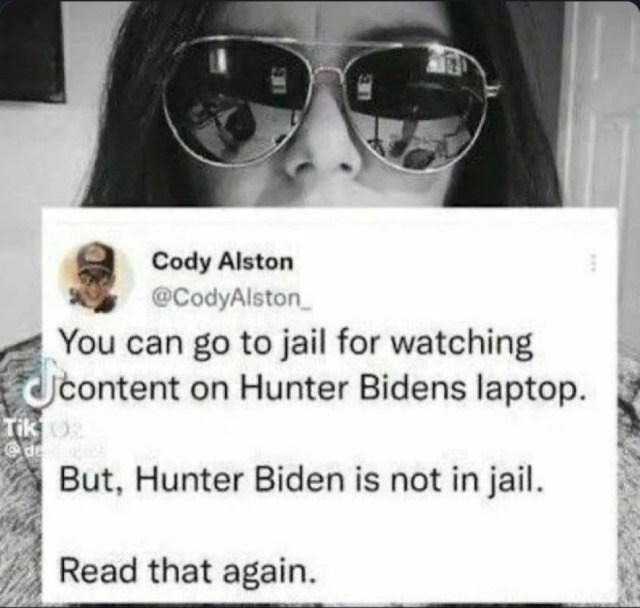The image size is (640, 608).
Task: Open Cody Alston's profile avatar
Action: (96, 279)
